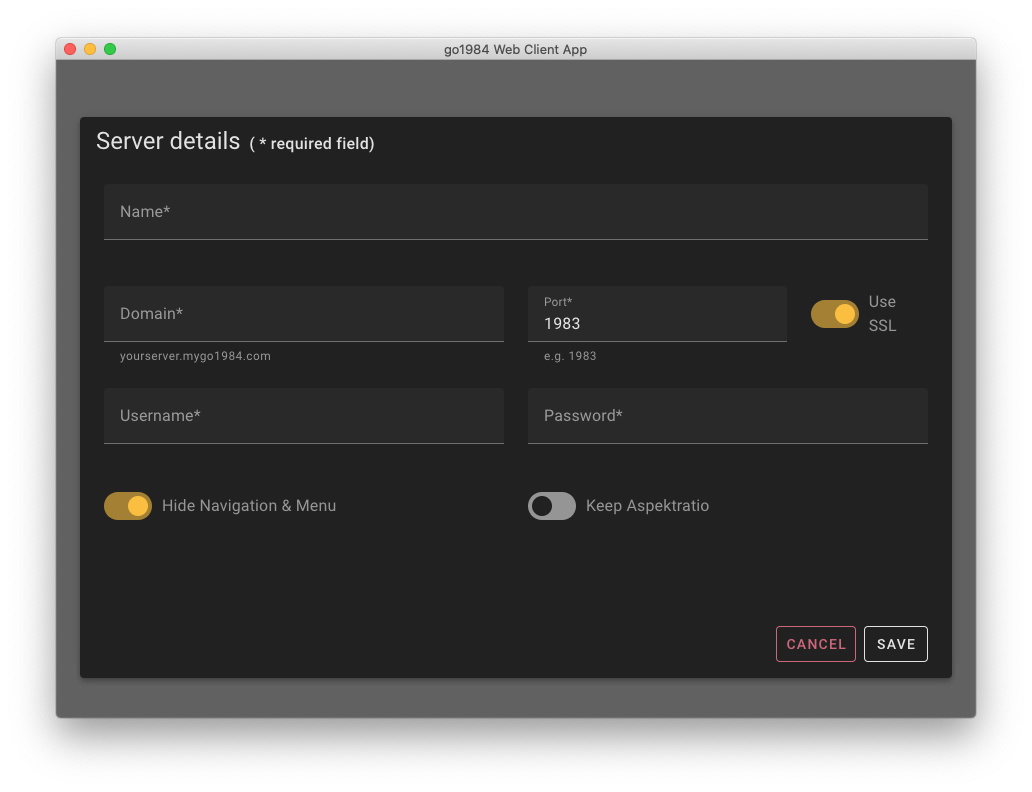Image resolution: width=1032 pixels, height=792 pixels.
Task: Turn off Hide Navigation & Menu toggle
Action: point(128,506)
